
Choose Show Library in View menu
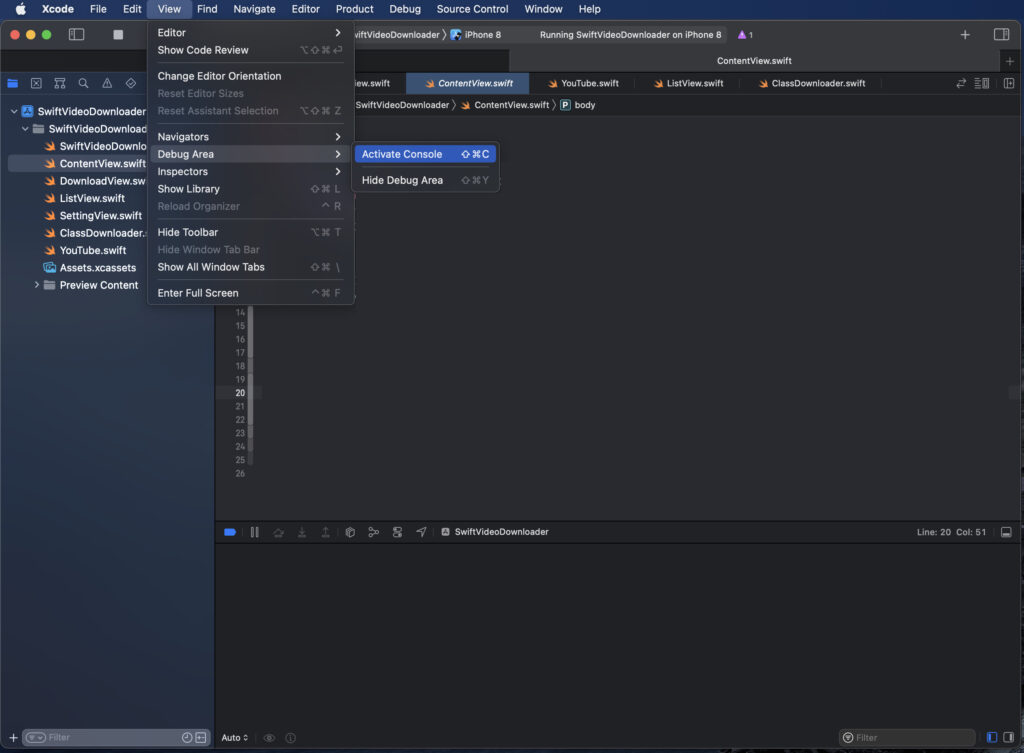pos(249,189)
